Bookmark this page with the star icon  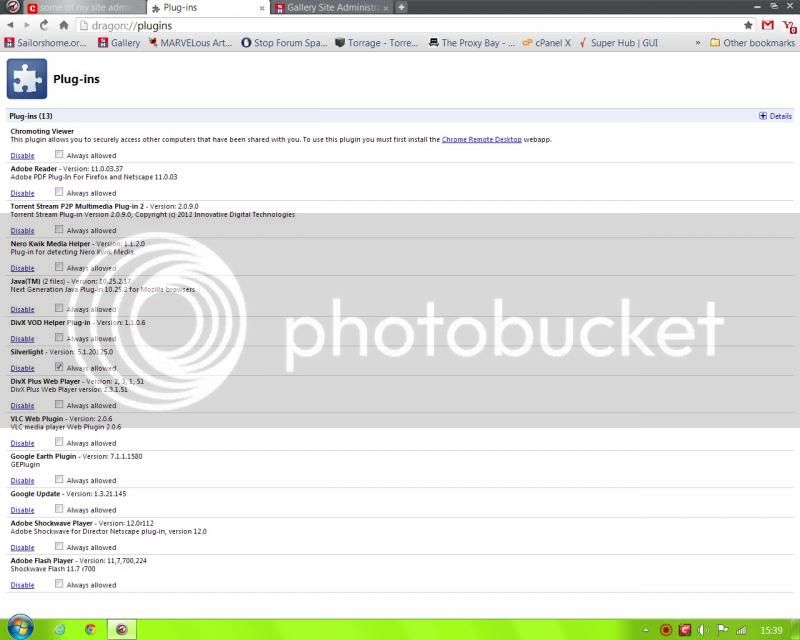point(748,25)
